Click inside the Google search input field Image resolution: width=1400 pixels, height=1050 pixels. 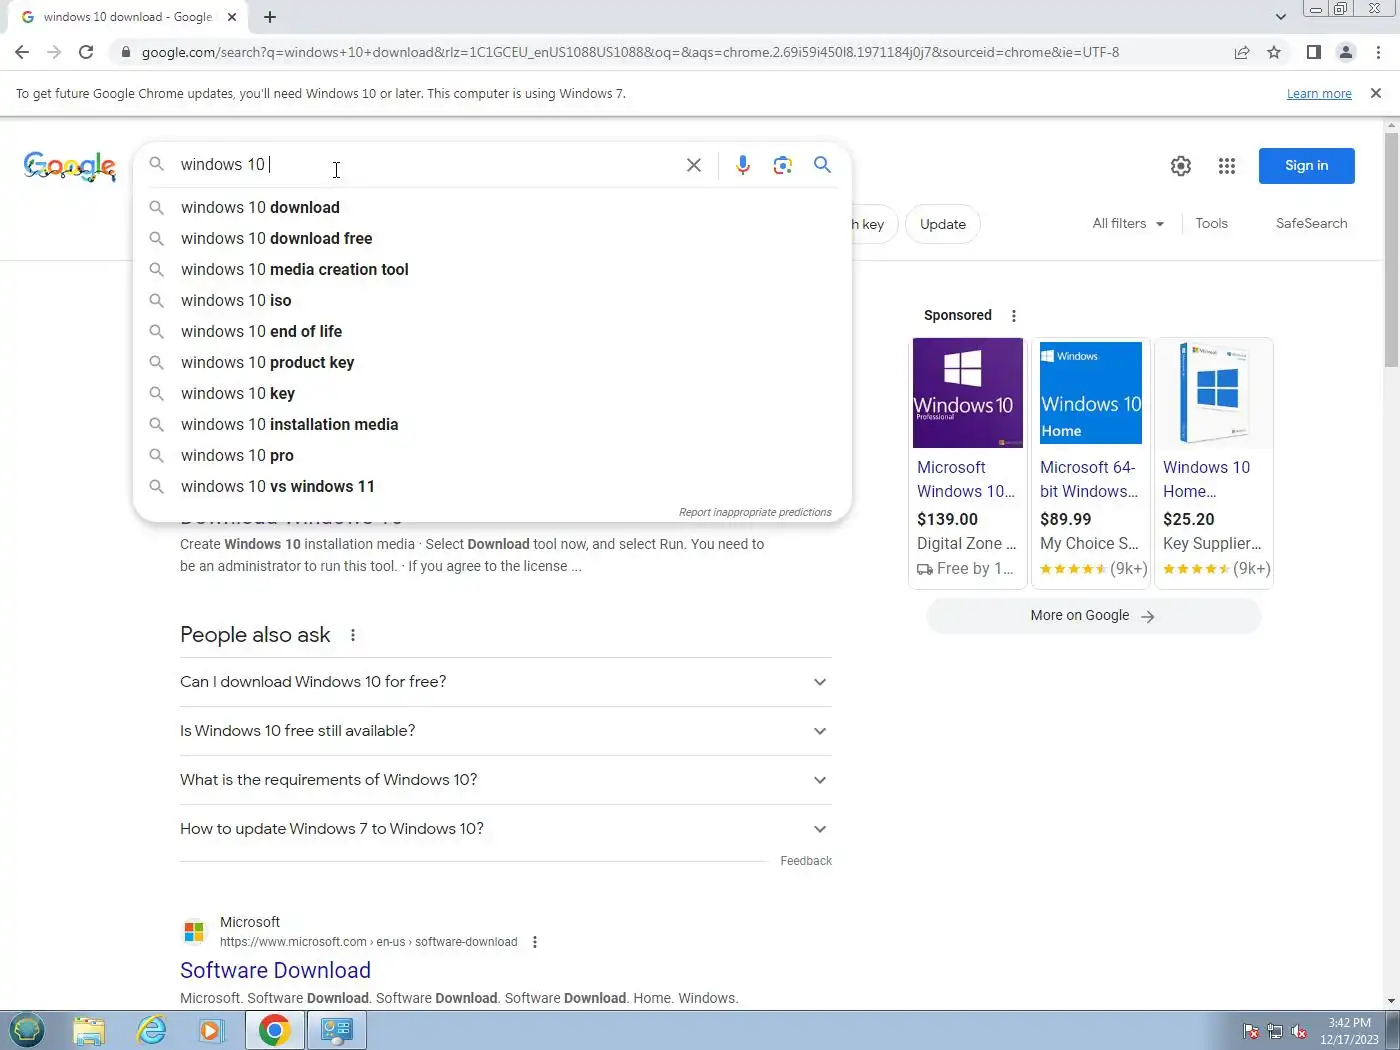[425, 165]
